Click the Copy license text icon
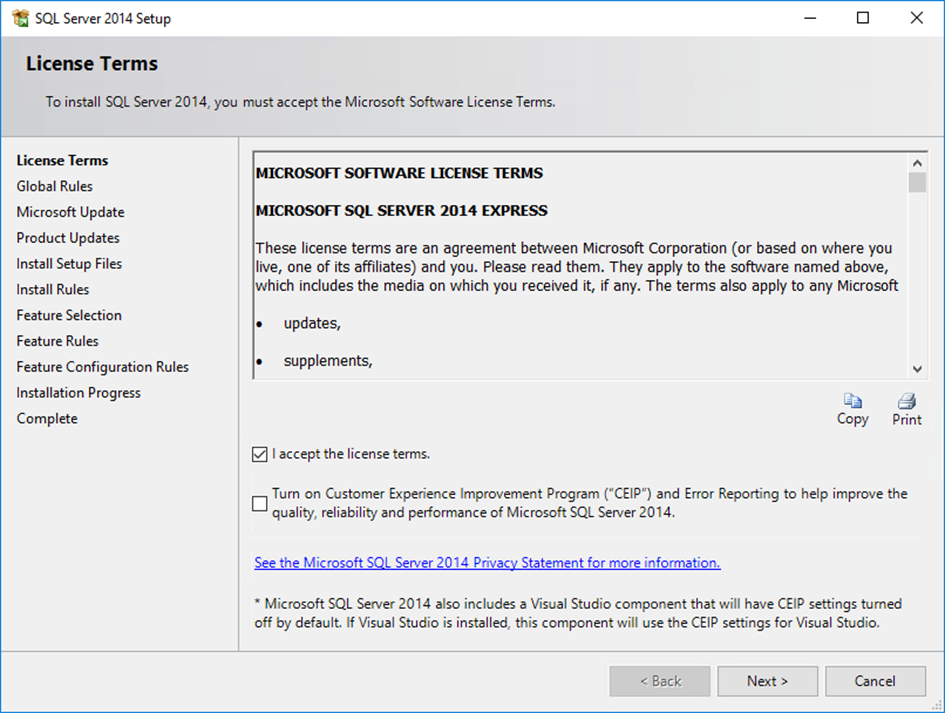Screen dimensions: 945x713 coord(852,401)
